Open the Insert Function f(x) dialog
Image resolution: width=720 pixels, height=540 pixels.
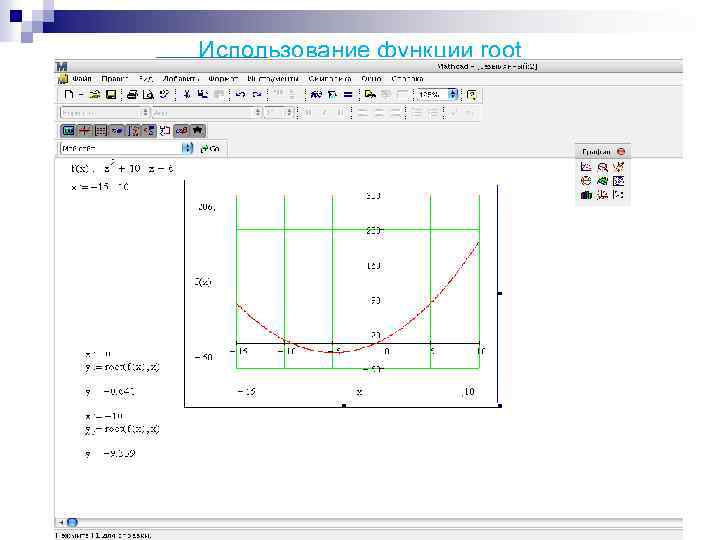click(316, 95)
